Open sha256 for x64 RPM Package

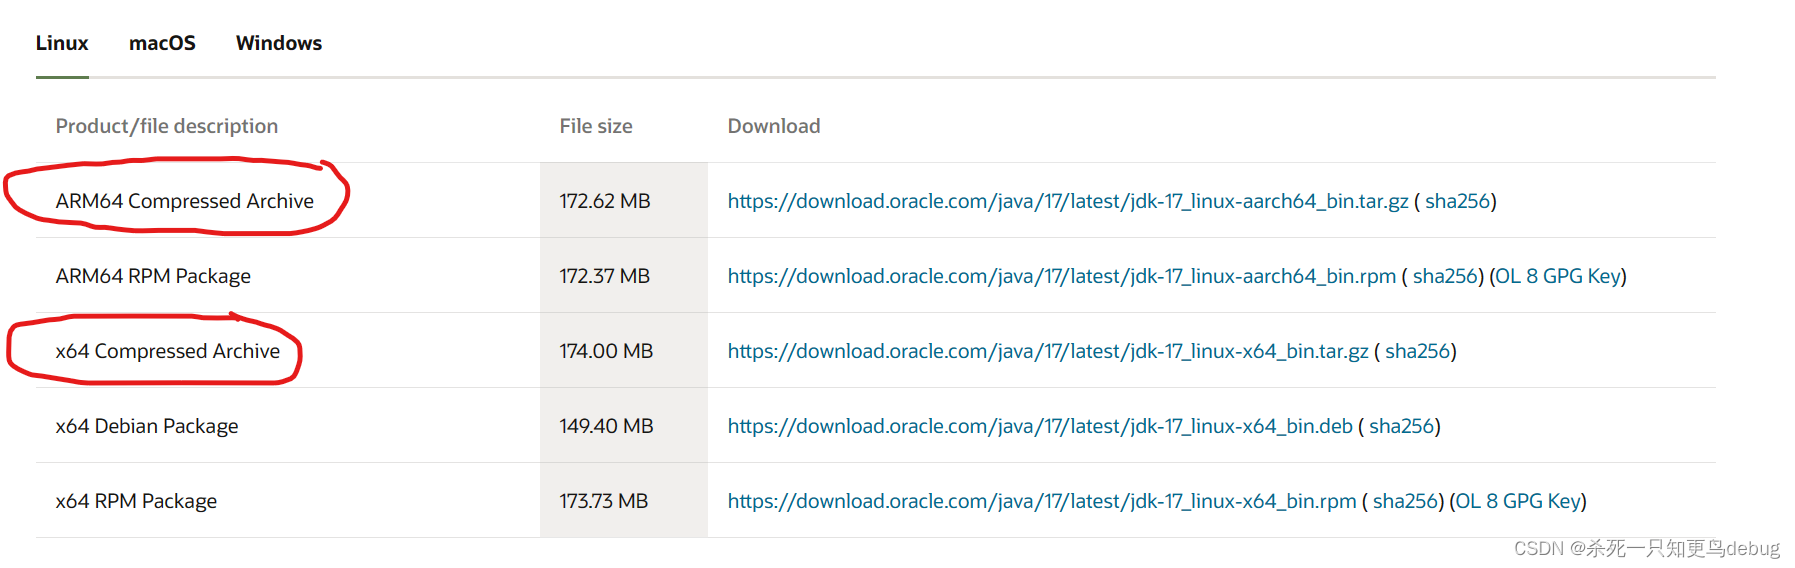click(x=1405, y=501)
